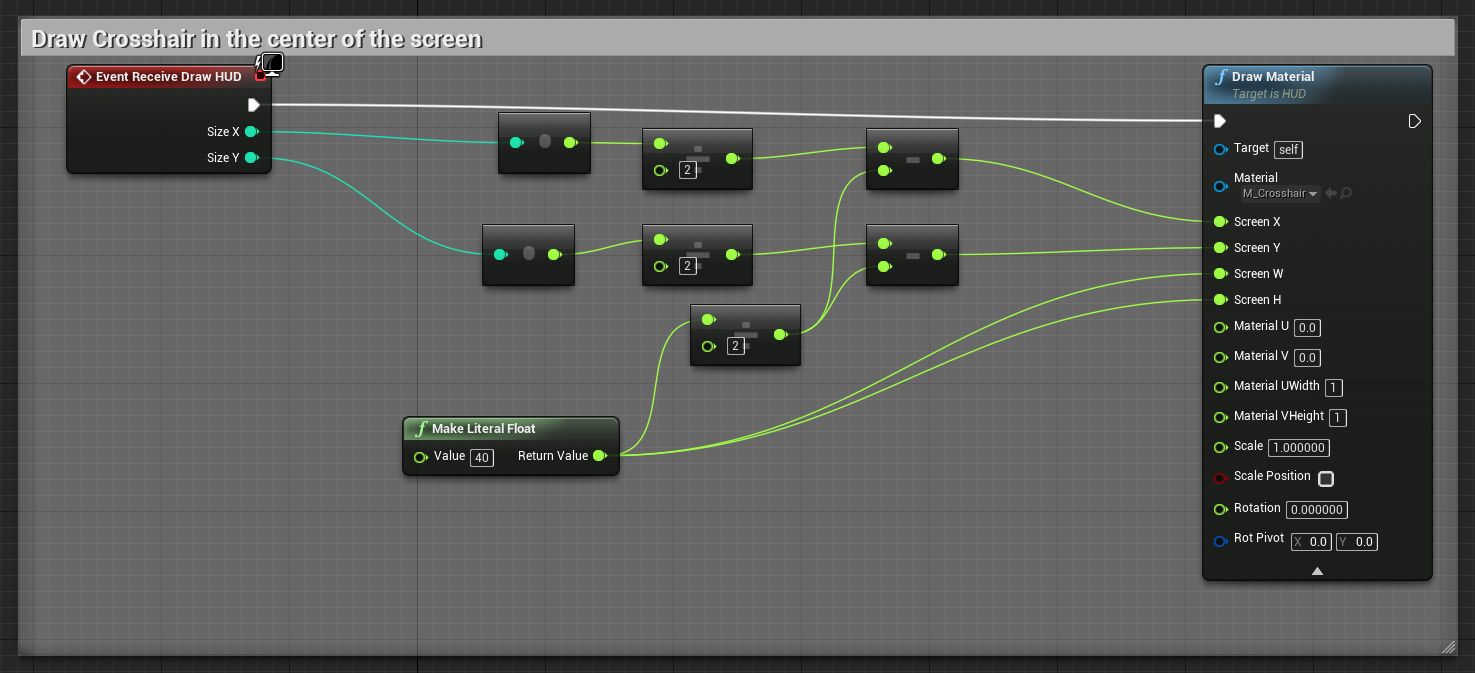
Task: Use selected asset arrow next to M_Crosshair
Action: click(x=1331, y=193)
